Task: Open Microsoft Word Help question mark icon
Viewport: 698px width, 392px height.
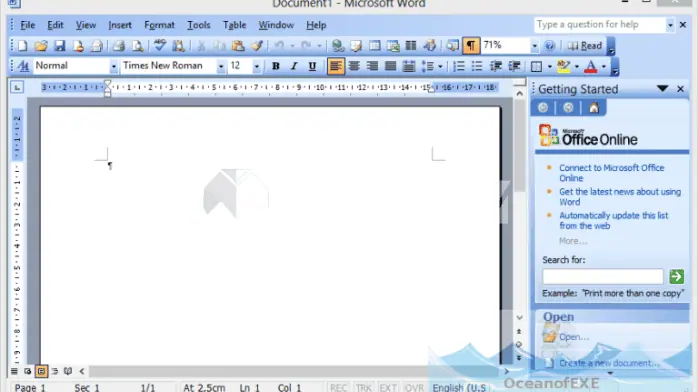Action: (x=550, y=46)
